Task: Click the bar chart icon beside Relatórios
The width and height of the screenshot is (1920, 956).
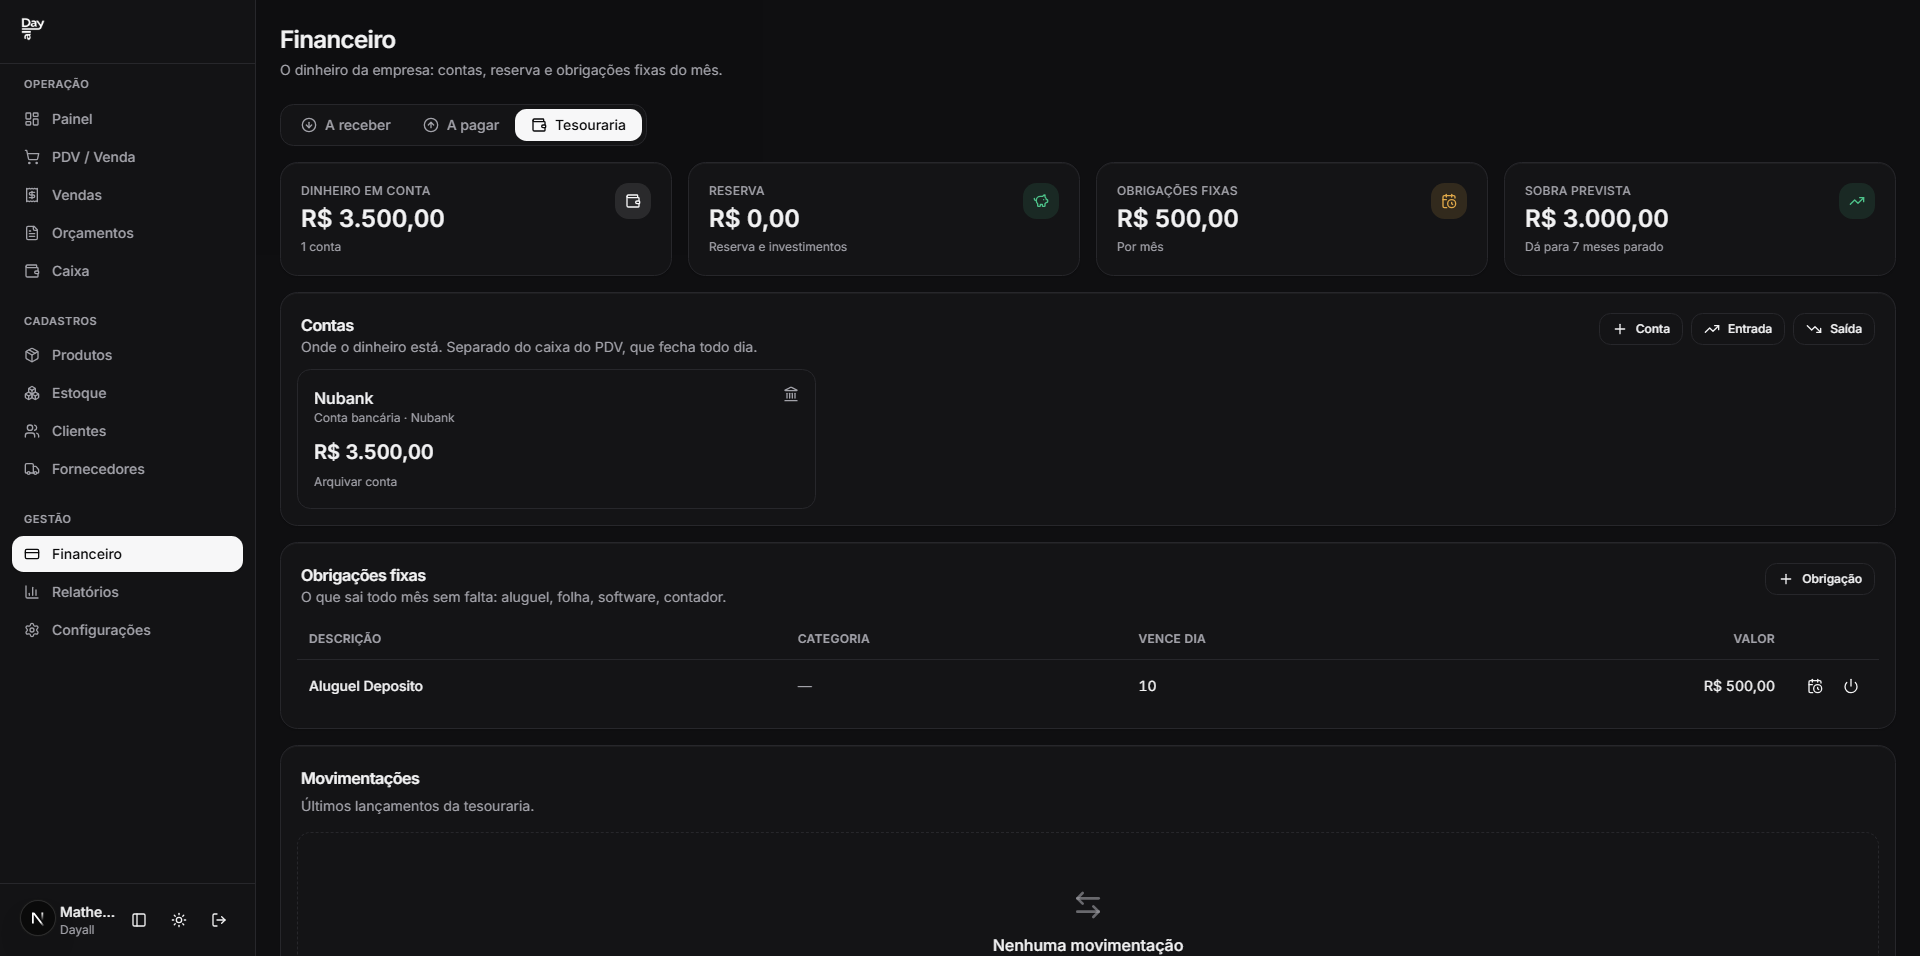Action: tap(32, 592)
